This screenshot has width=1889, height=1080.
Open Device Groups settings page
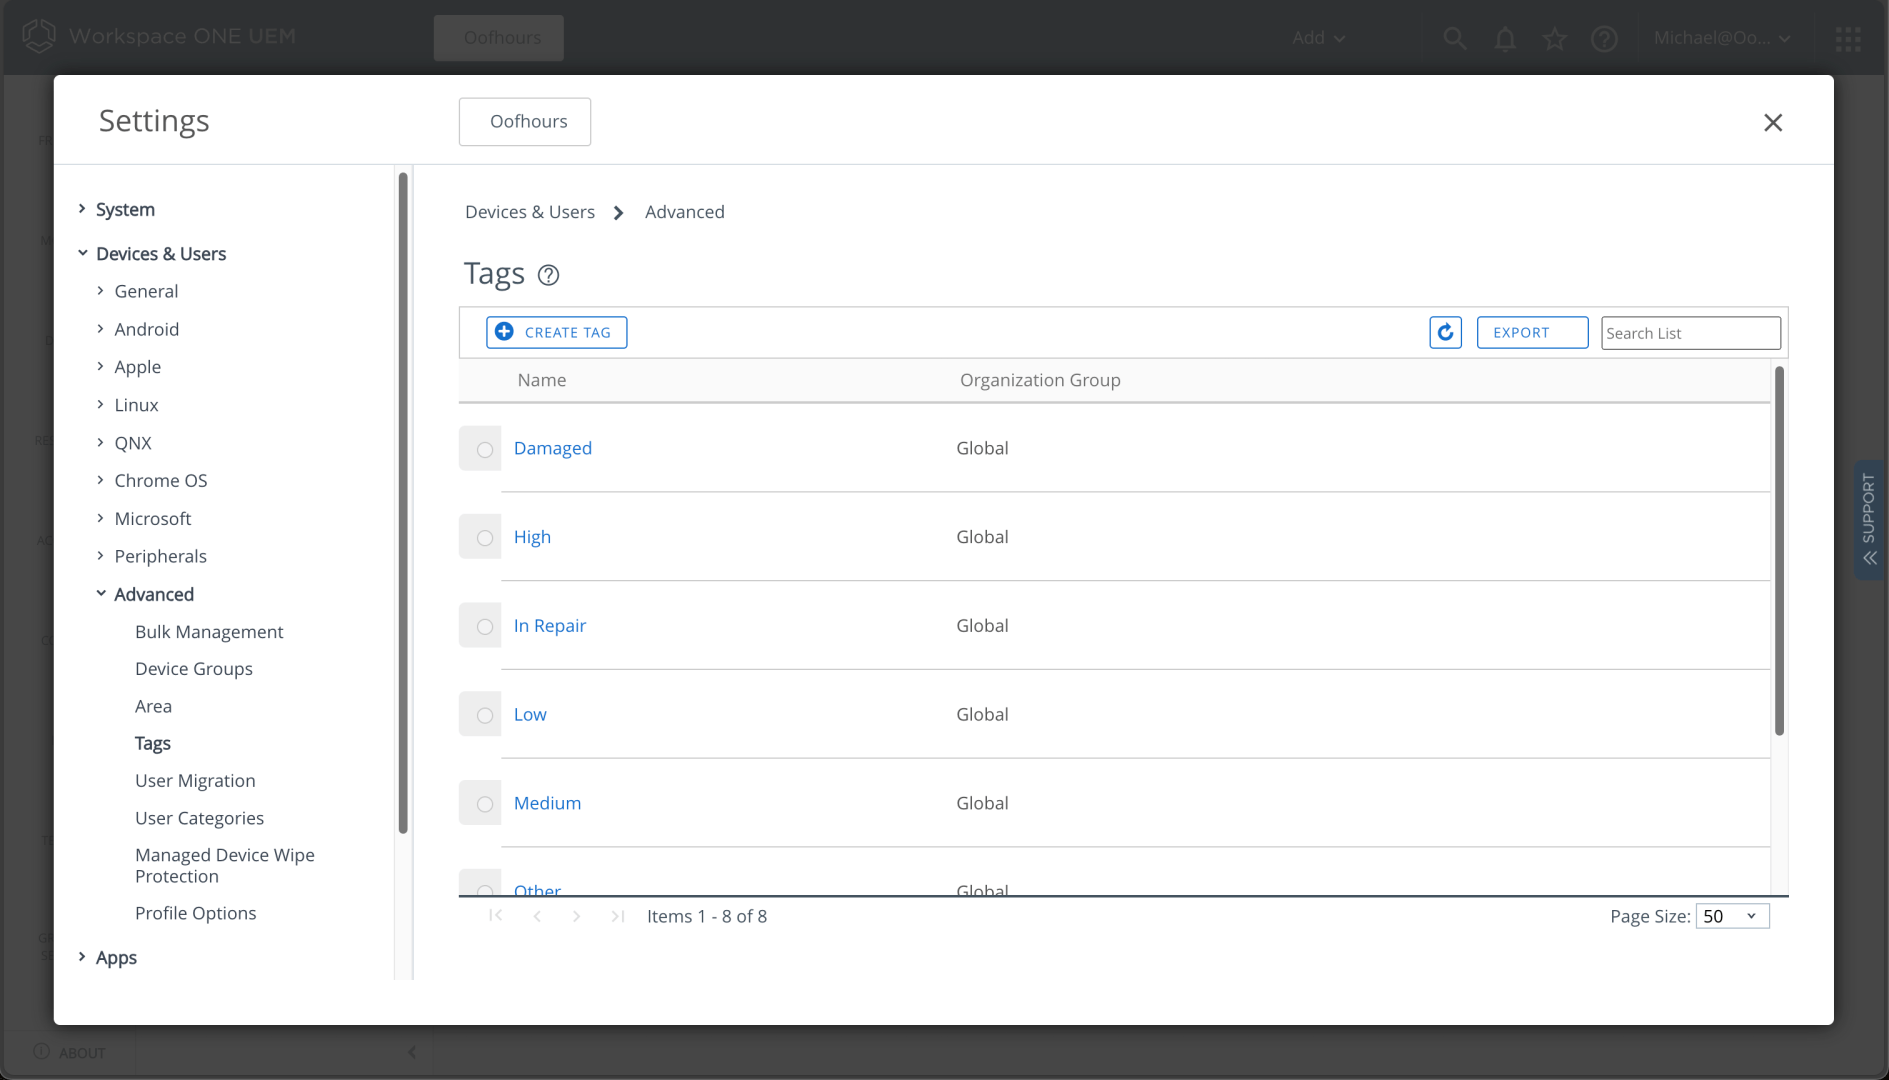(x=194, y=669)
